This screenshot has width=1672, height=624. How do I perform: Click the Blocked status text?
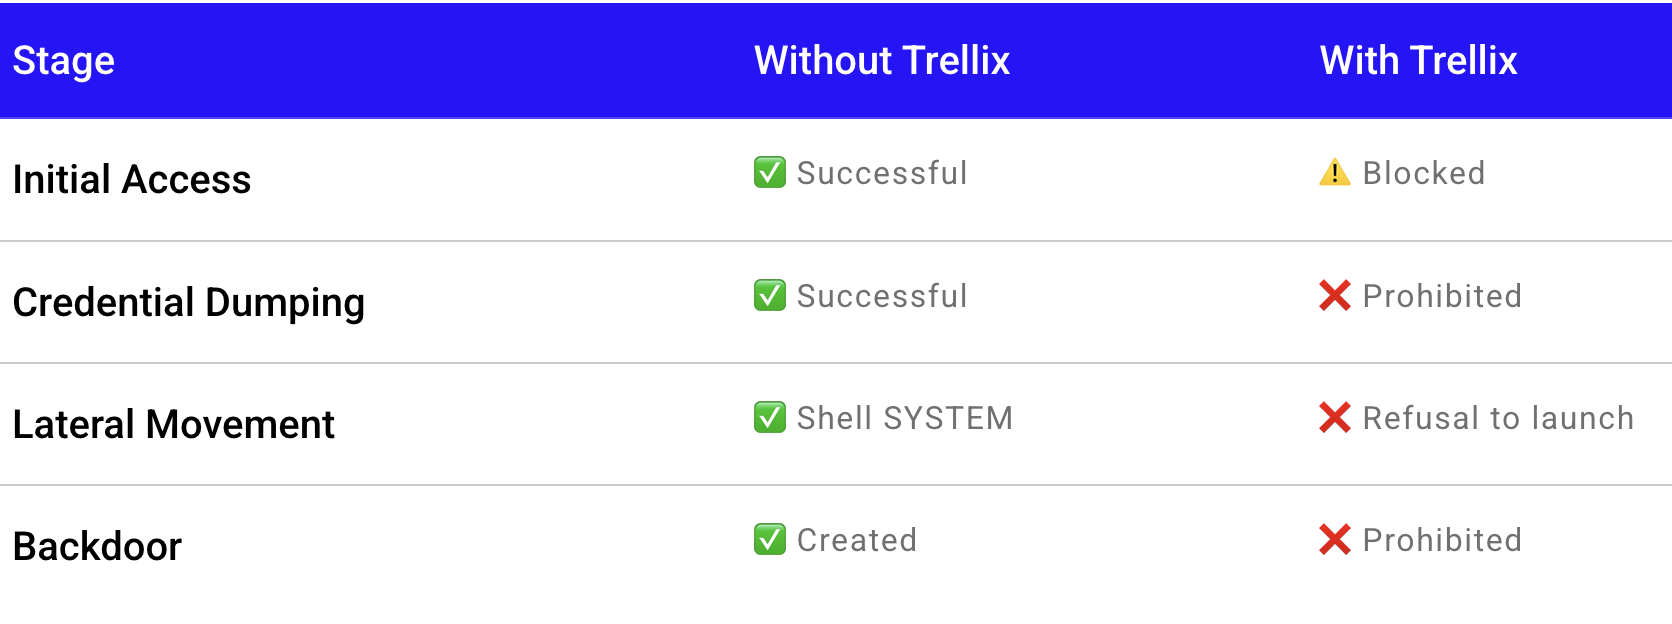[x=1424, y=173]
